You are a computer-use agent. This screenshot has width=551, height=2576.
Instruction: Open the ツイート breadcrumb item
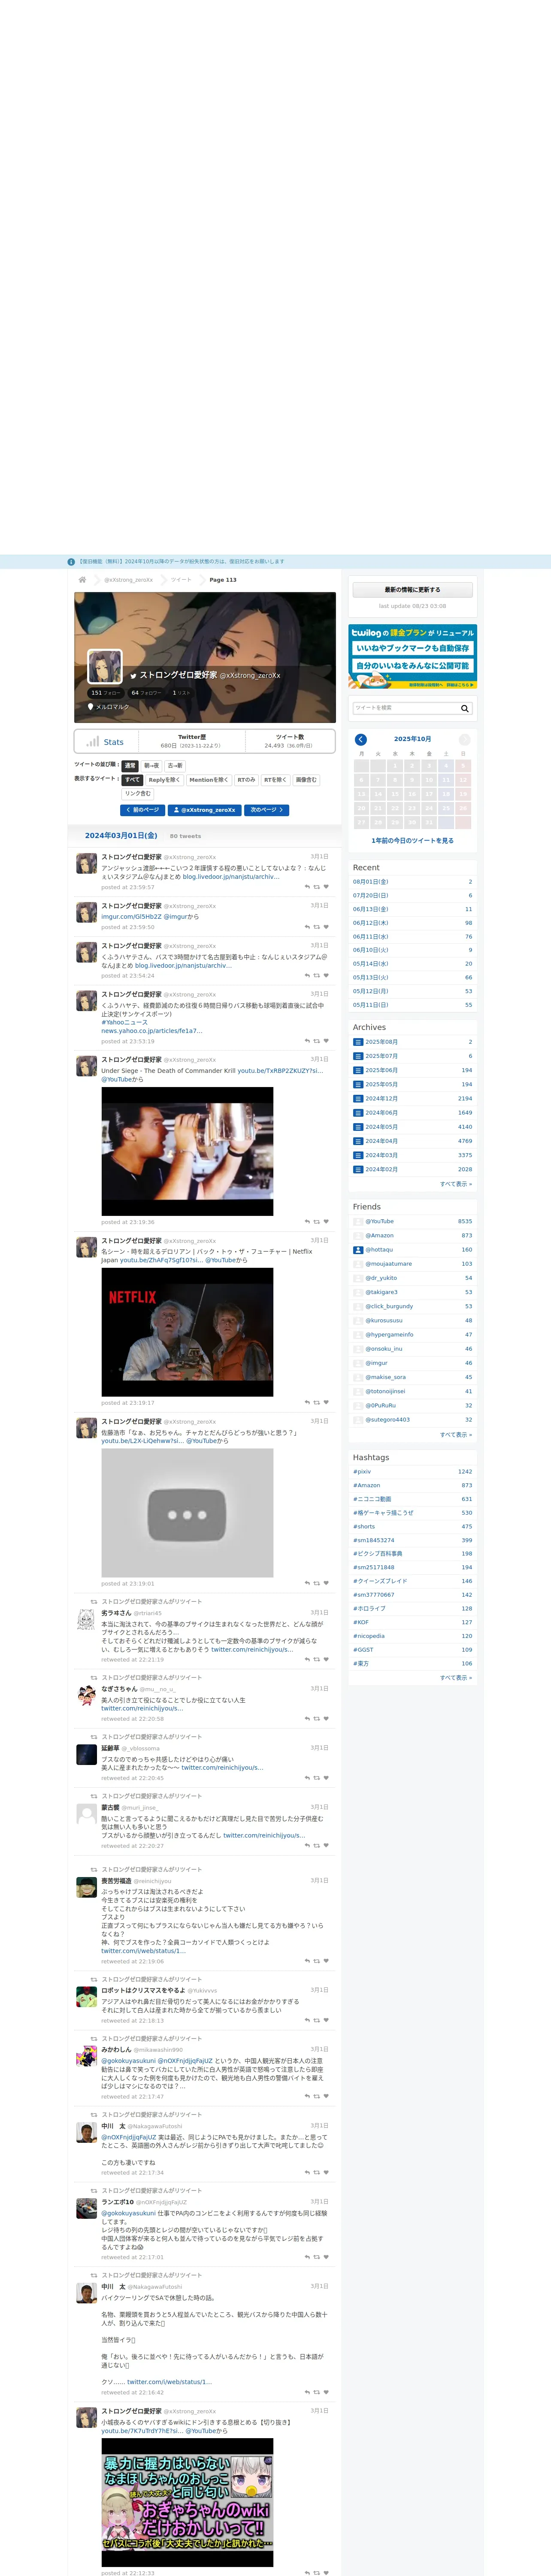[181, 580]
